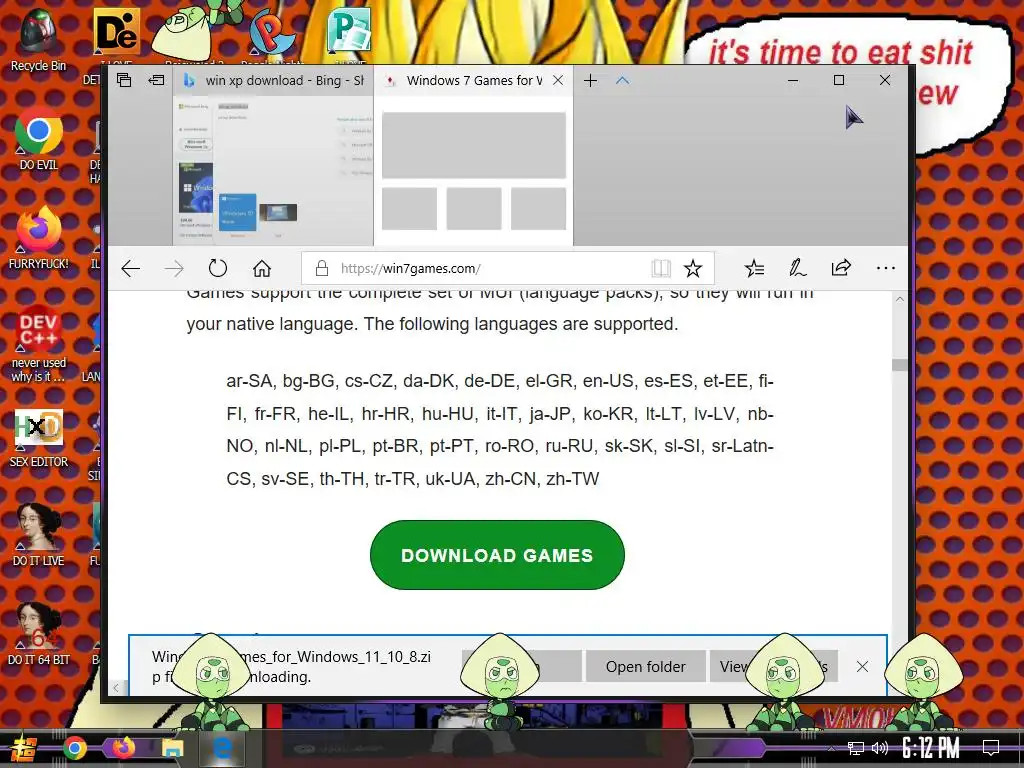Go back to the previous page
The height and width of the screenshot is (768, 1024).
click(131, 268)
